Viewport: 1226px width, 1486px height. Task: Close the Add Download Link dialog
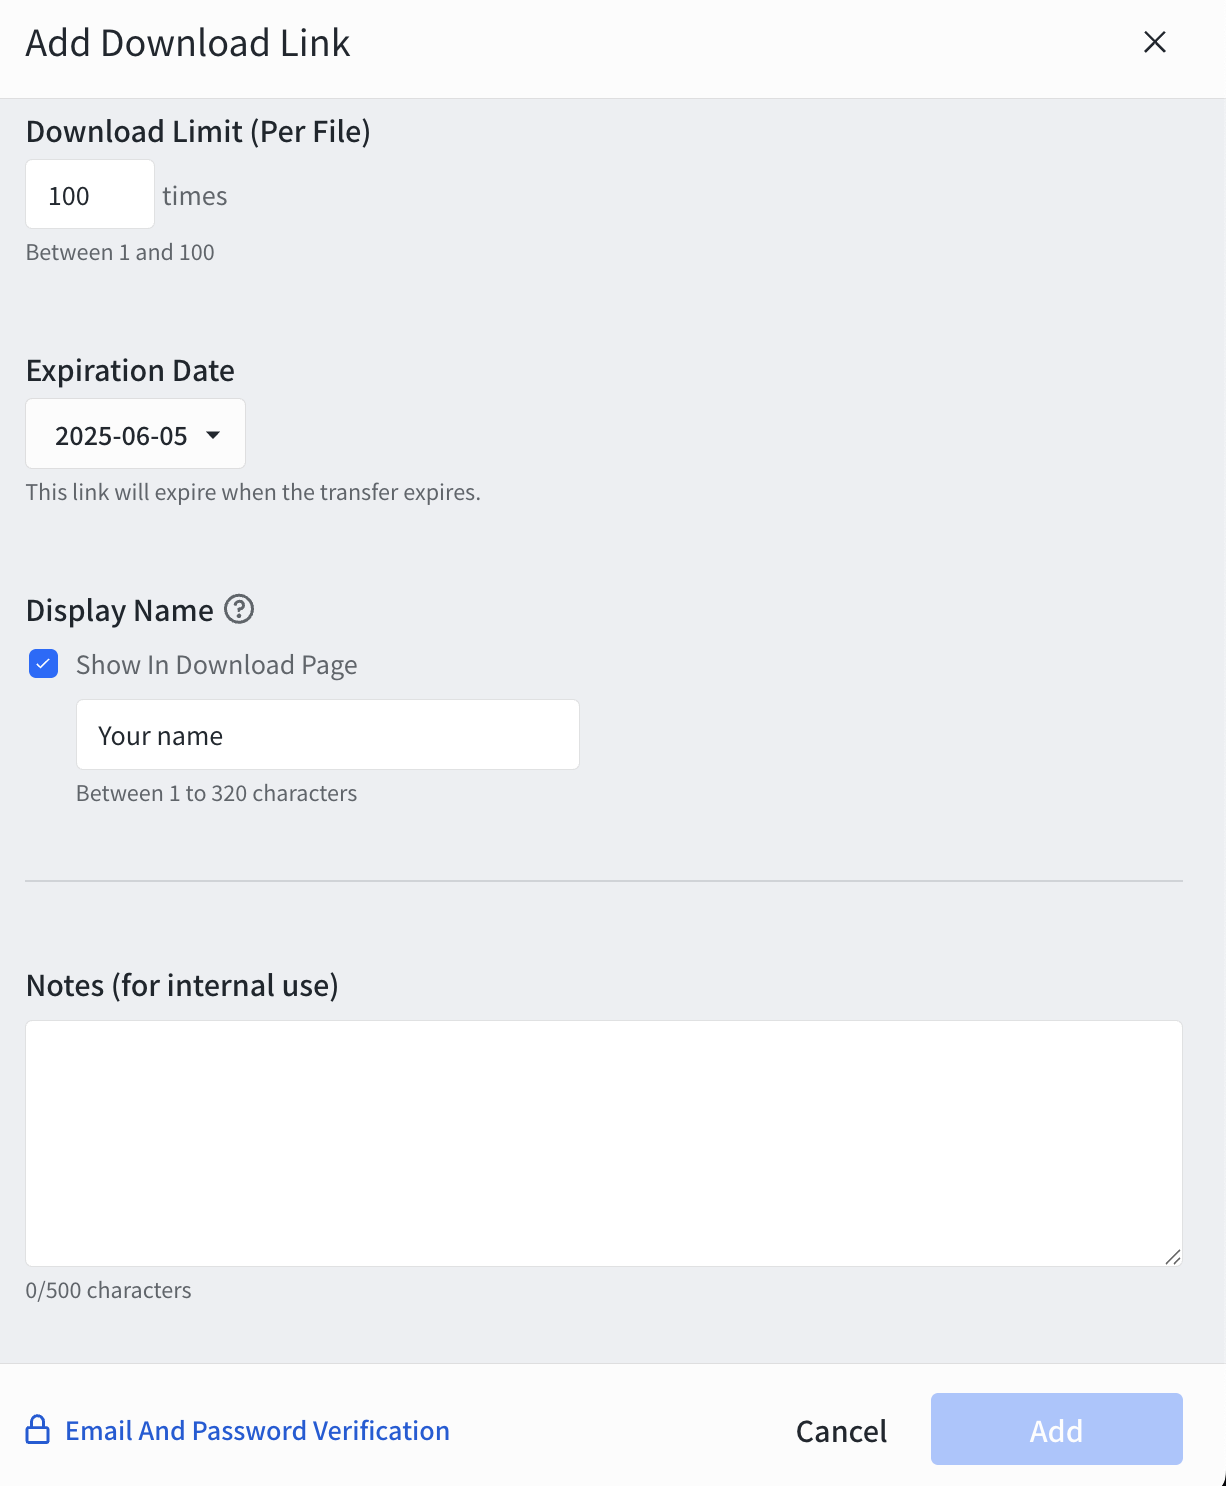pyautogui.click(x=1155, y=42)
